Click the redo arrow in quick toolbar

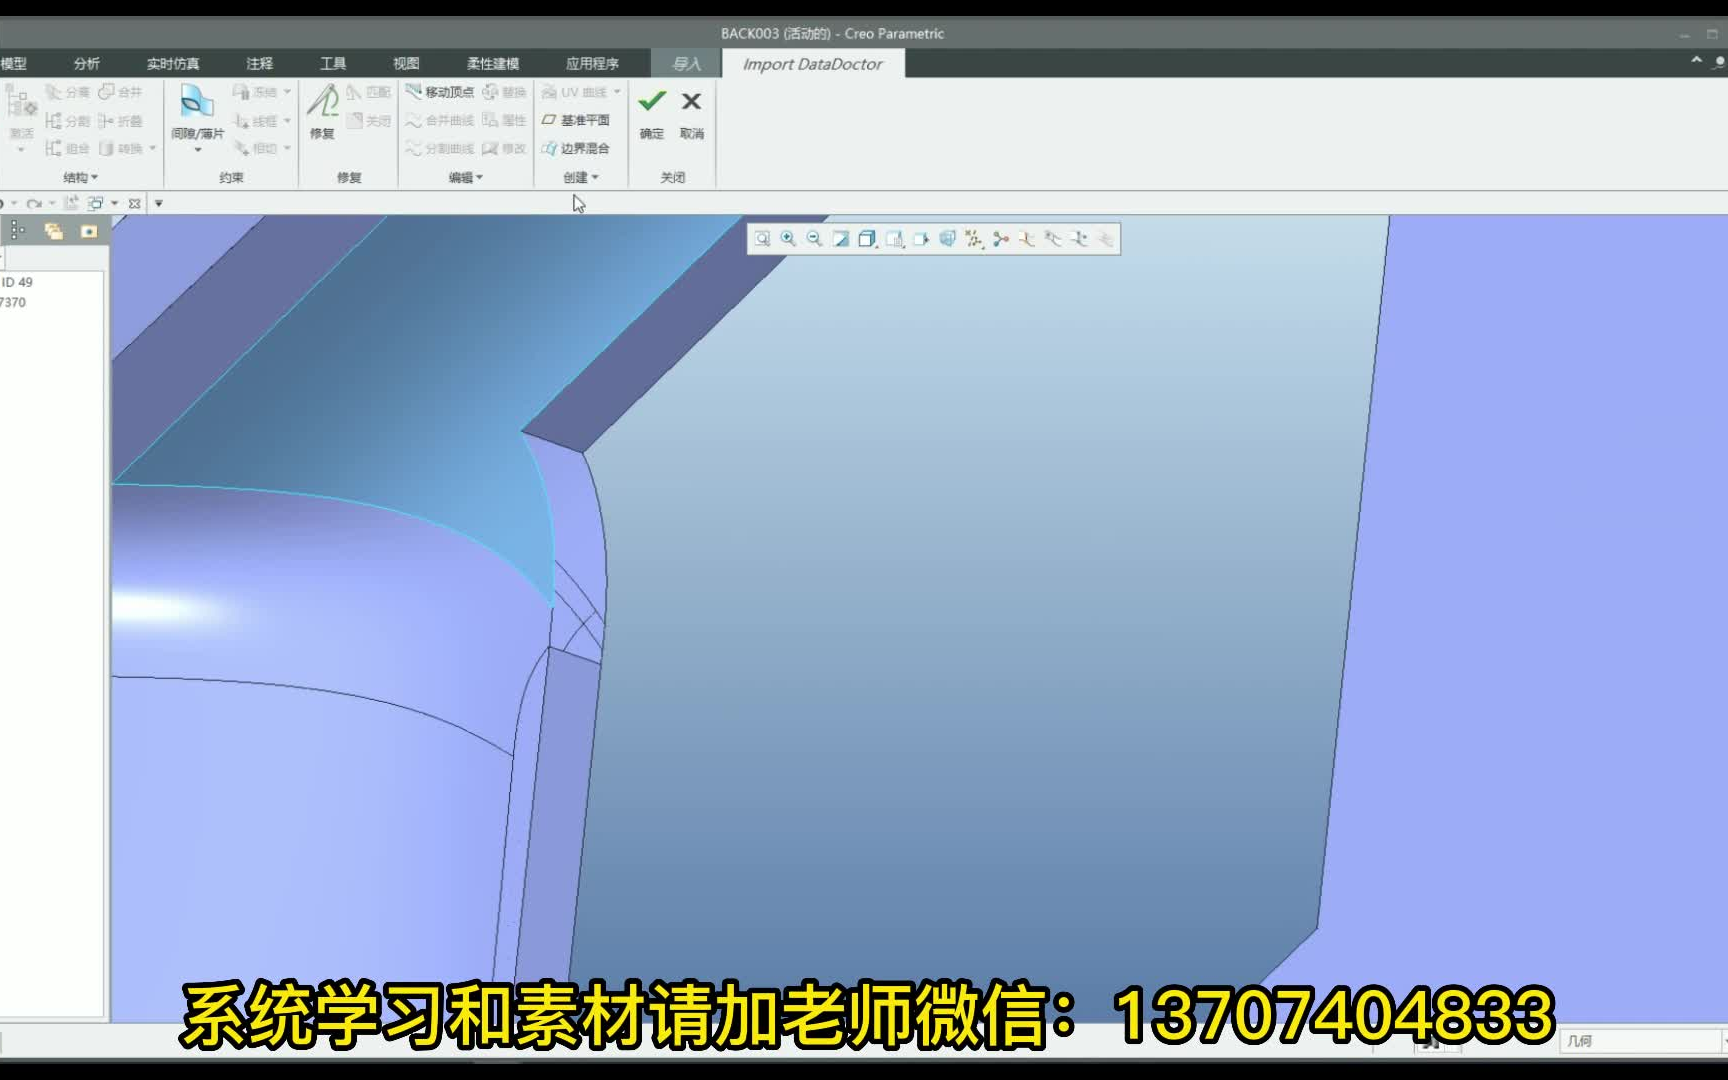coord(34,203)
